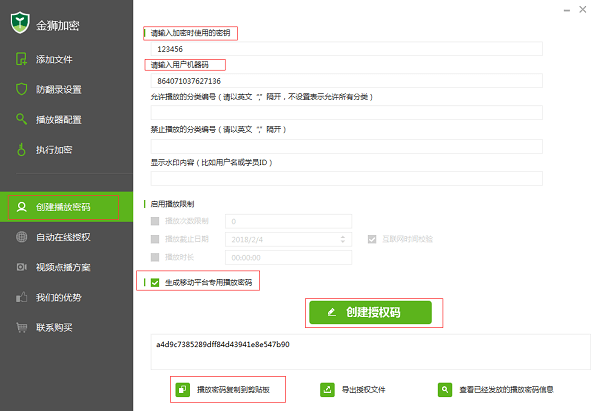The width and height of the screenshot is (600, 411).
Task: Click the 创建授权码 button
Action: click(x=370, y=312)
